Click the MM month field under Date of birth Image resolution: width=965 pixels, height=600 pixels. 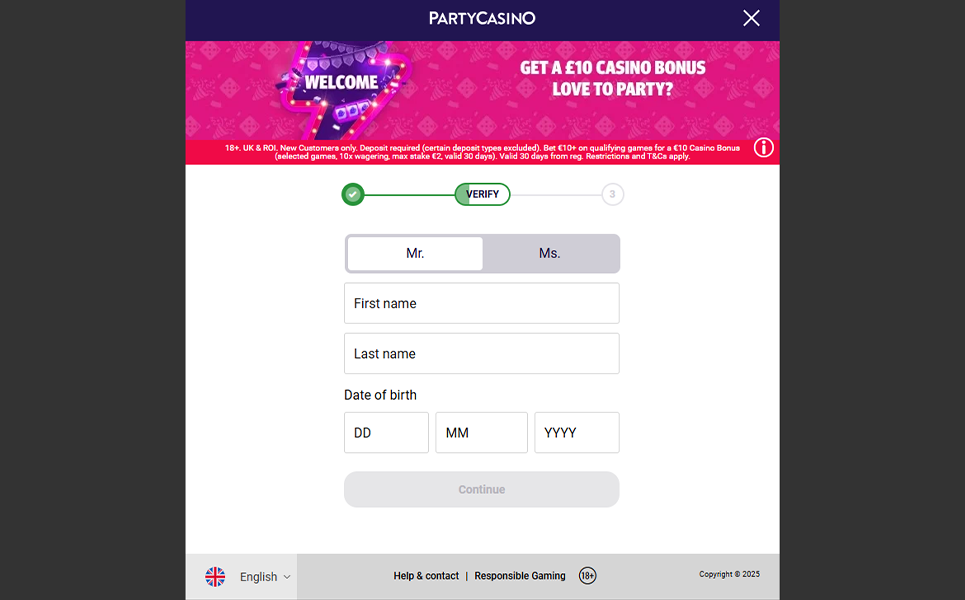coord(481,432)
